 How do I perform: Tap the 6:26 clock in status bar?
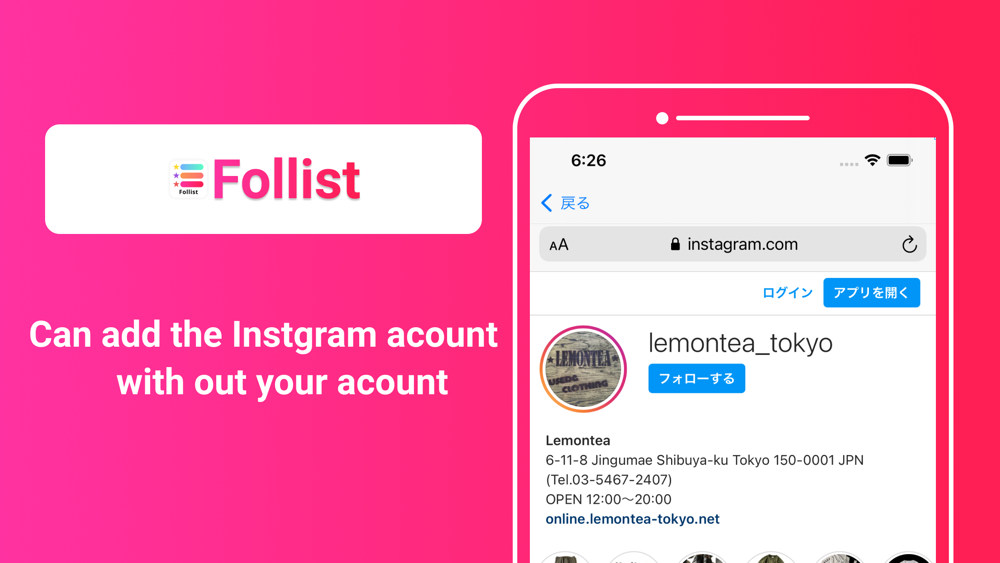coord(589,161)
